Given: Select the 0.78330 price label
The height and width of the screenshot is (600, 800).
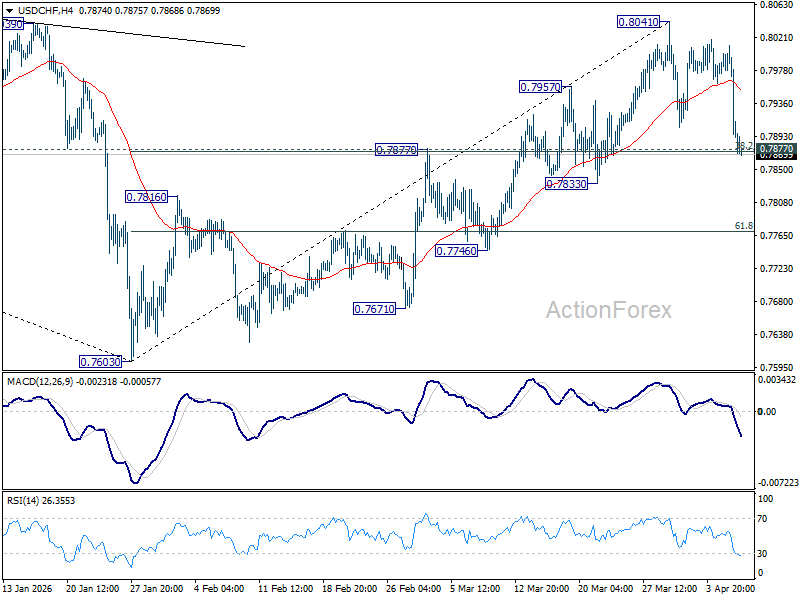Looking at the screenshot, I should tap(566, 184).
